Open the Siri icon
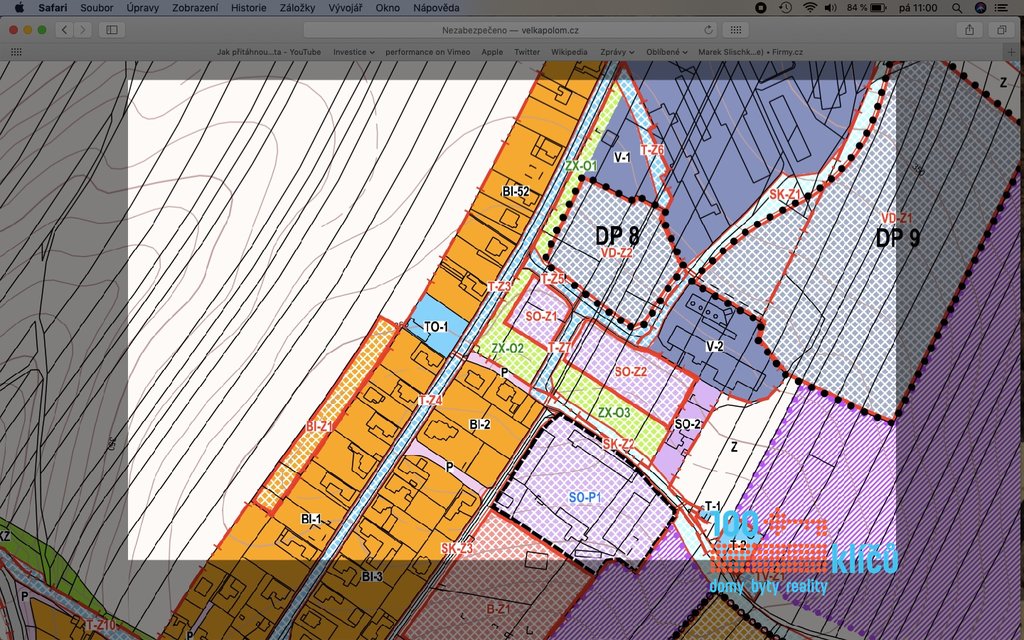Screen dimensions: 1024x640 click(980, 8)
